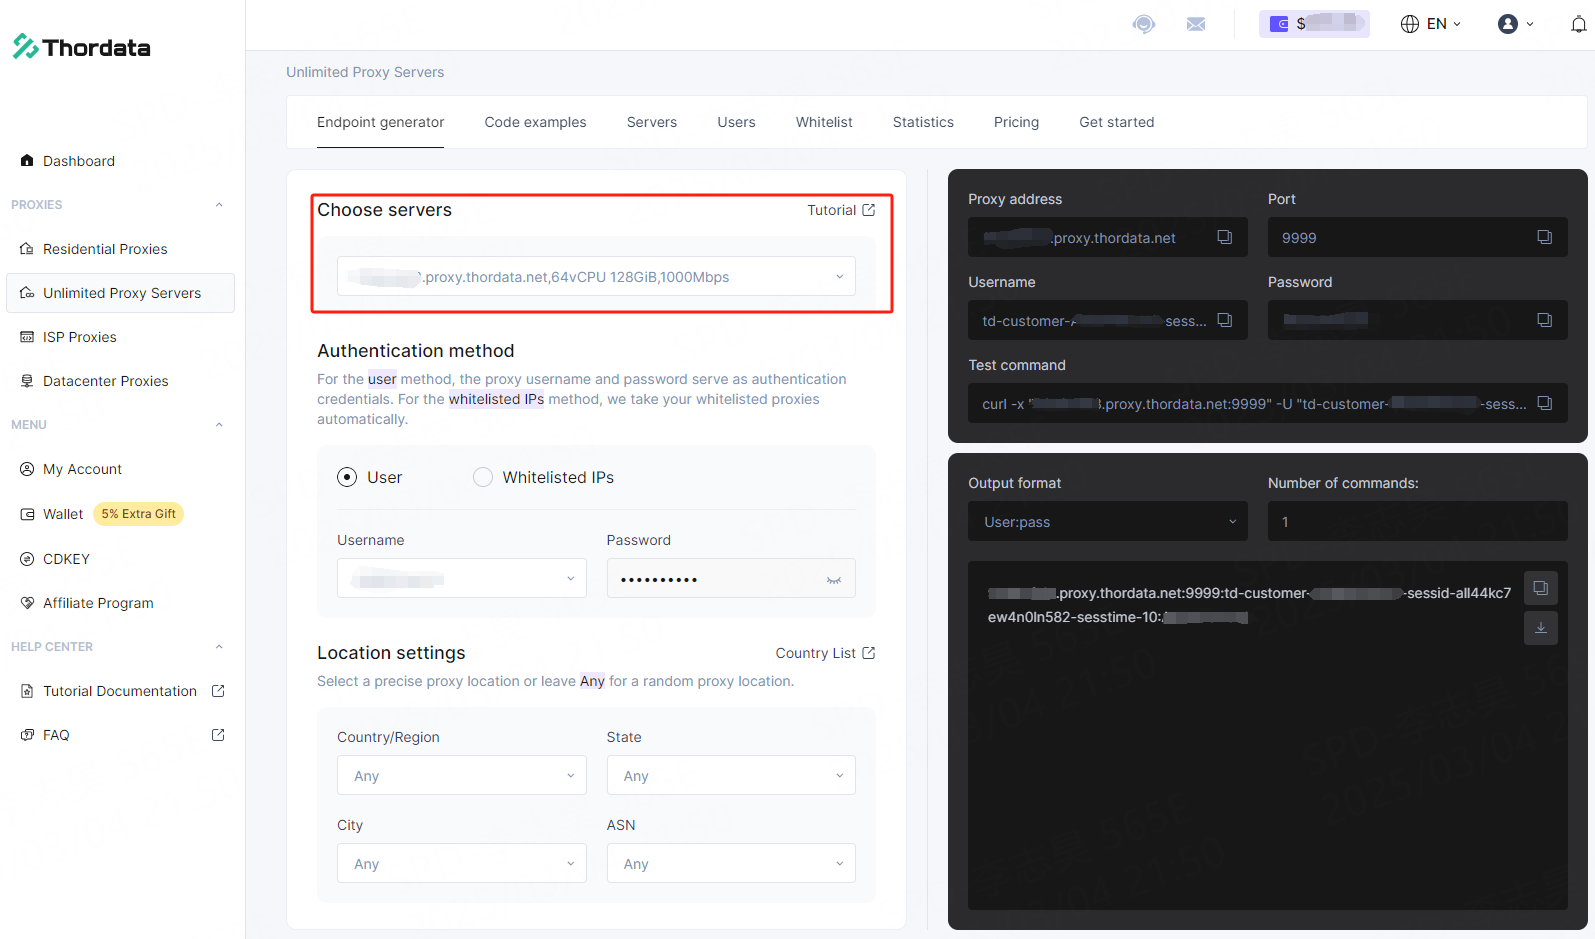Select the User authentication radio
1595x939 pixels.
click(347, 477)
